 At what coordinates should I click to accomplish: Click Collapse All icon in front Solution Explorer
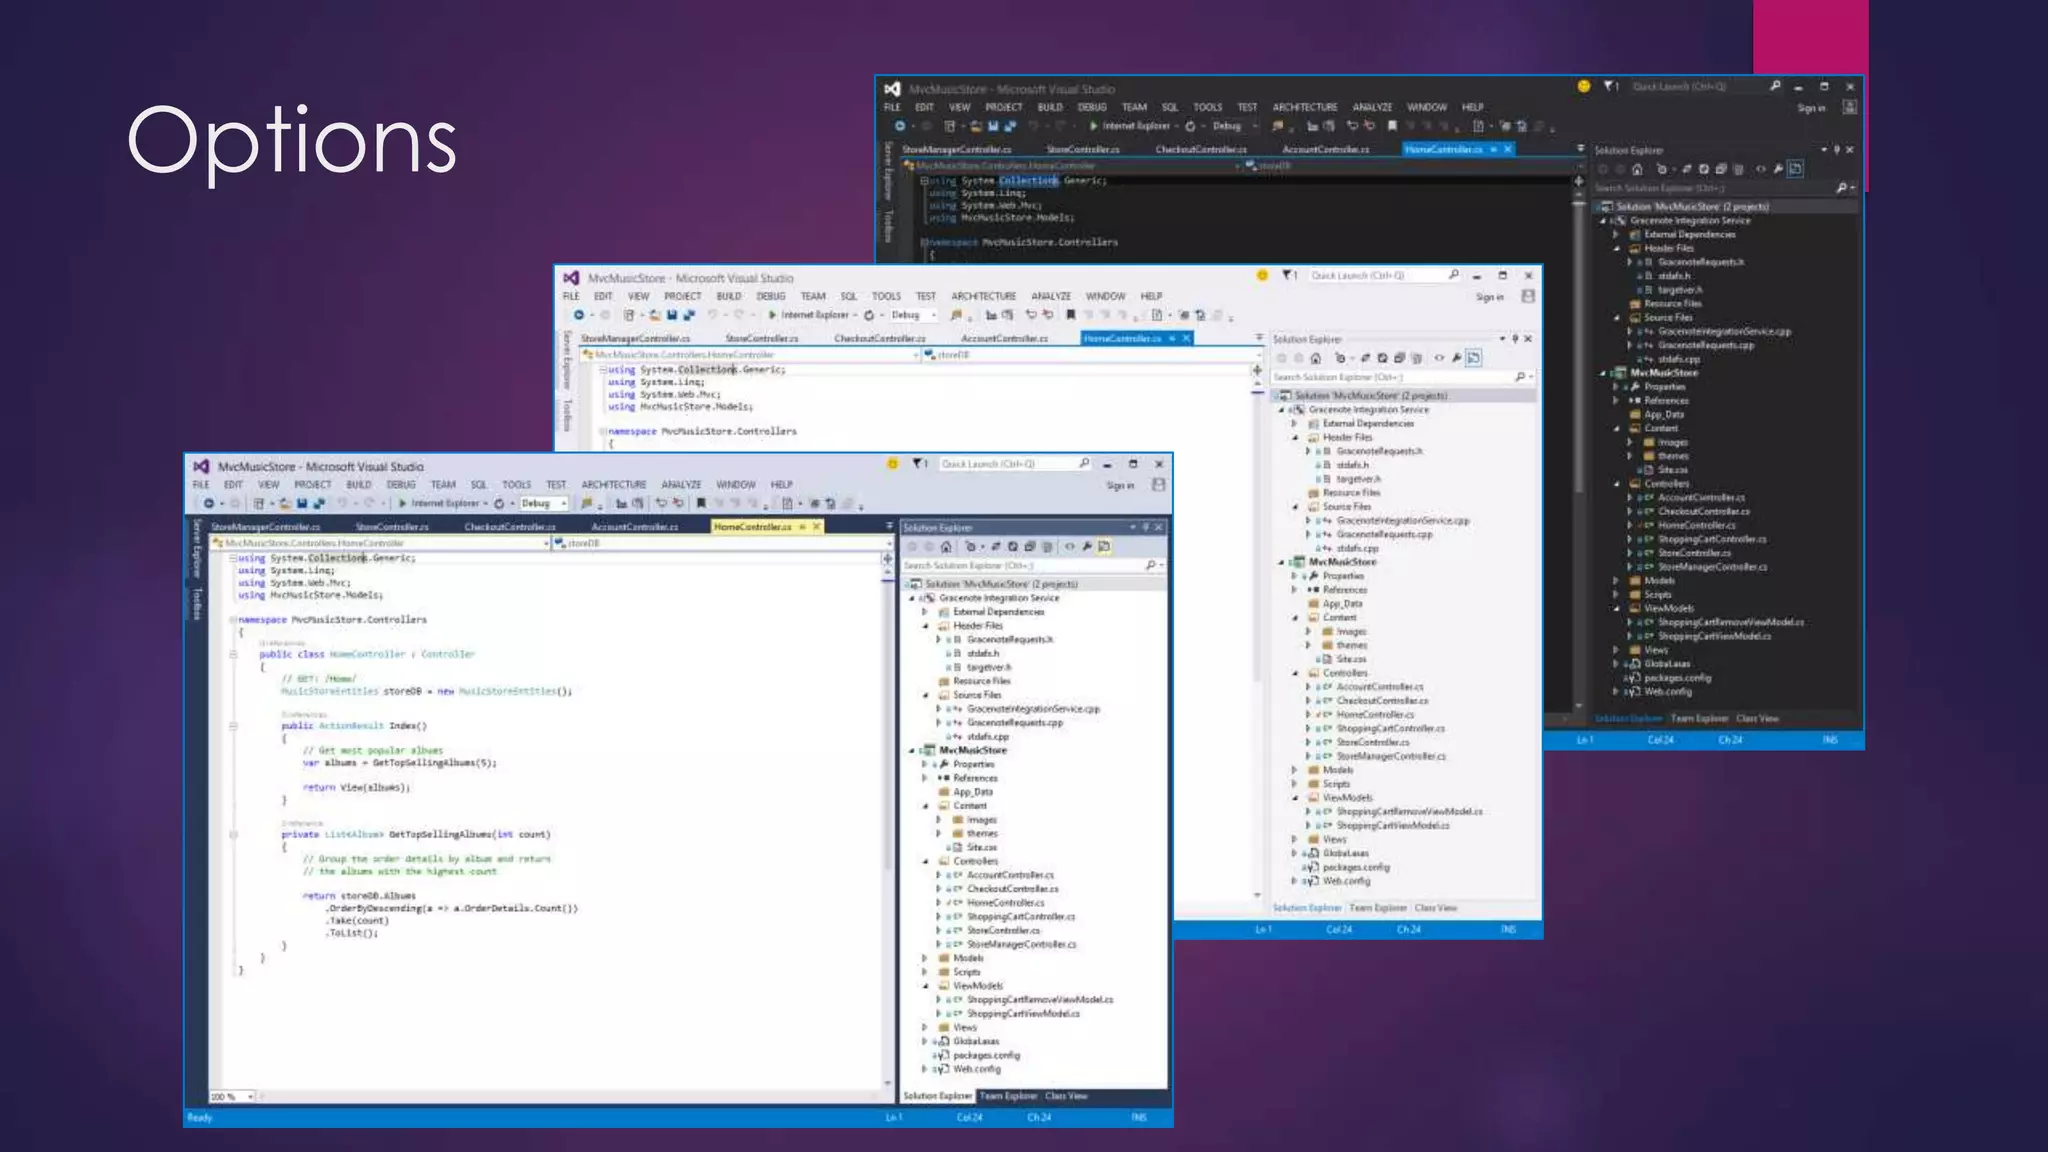[x=1030, y=547]
